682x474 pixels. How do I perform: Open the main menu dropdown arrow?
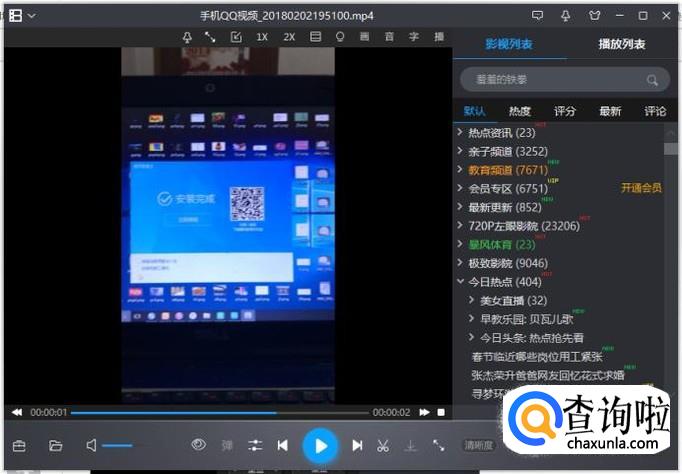pos(32,16)
